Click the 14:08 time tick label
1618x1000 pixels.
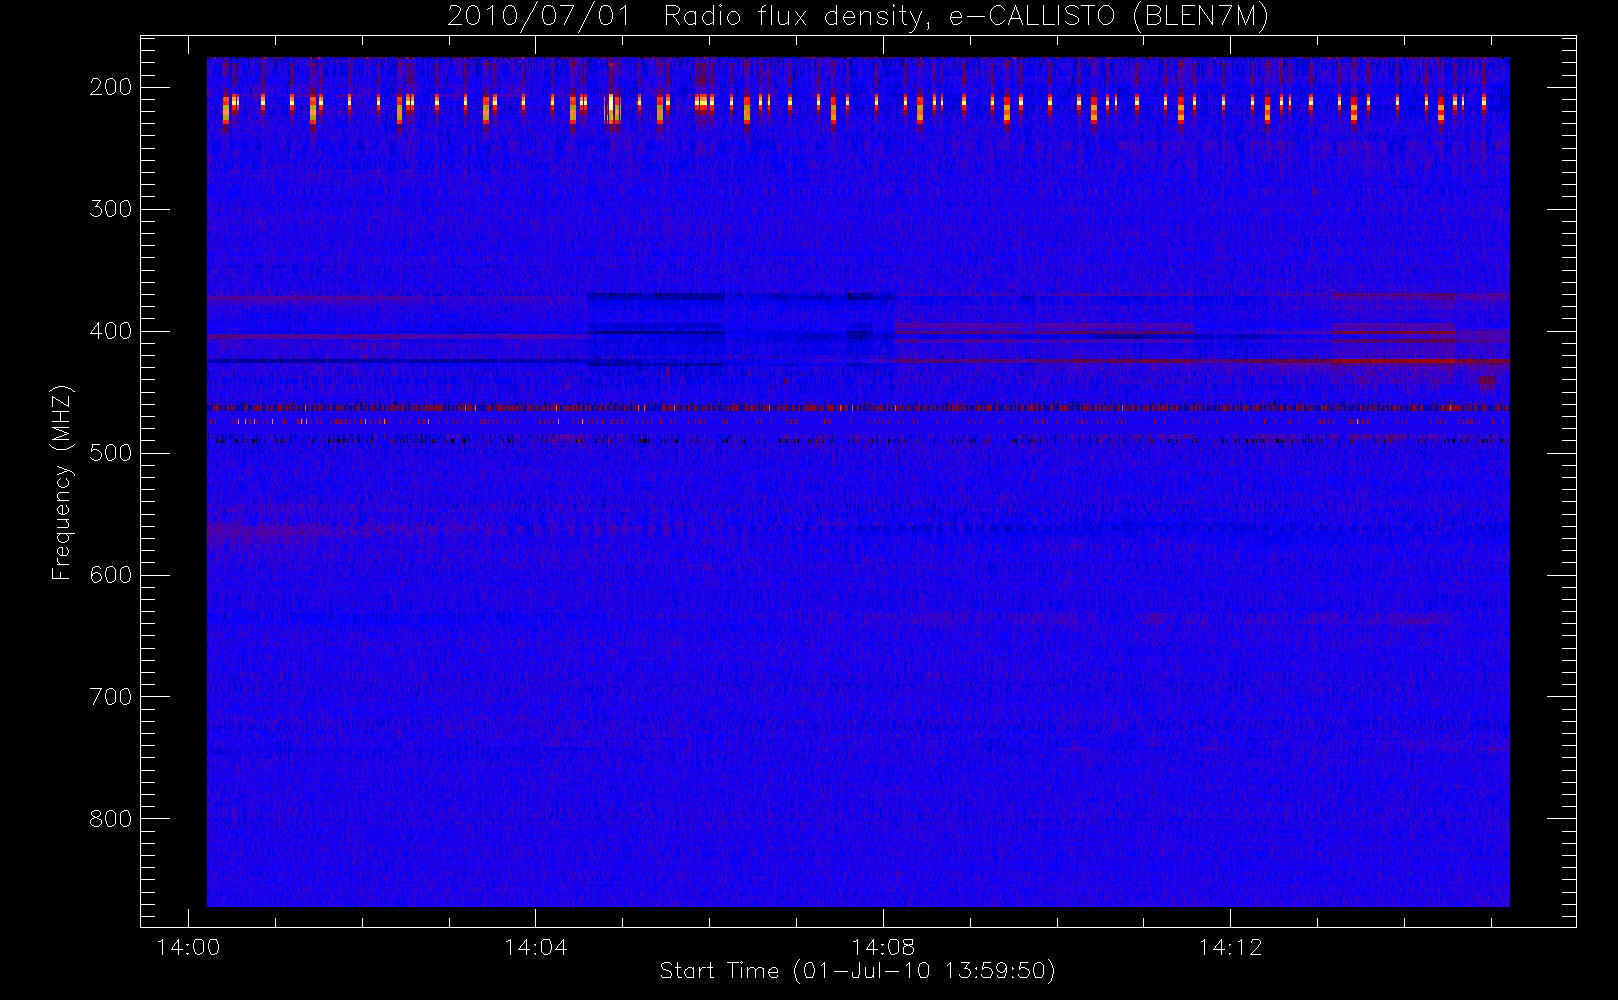tap(883, 947)
